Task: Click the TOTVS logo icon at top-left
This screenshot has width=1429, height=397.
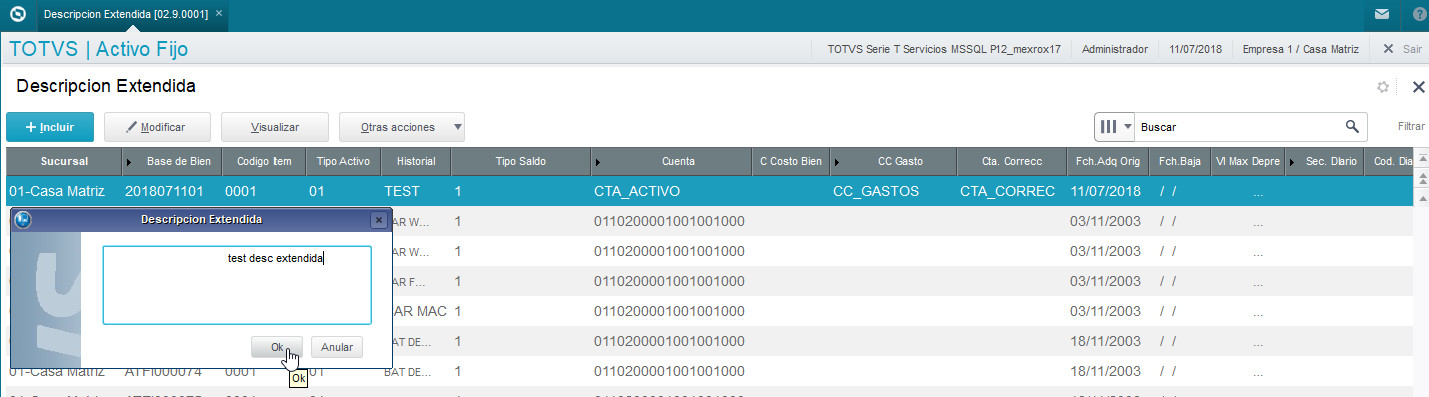Action: tap(17, 15)
